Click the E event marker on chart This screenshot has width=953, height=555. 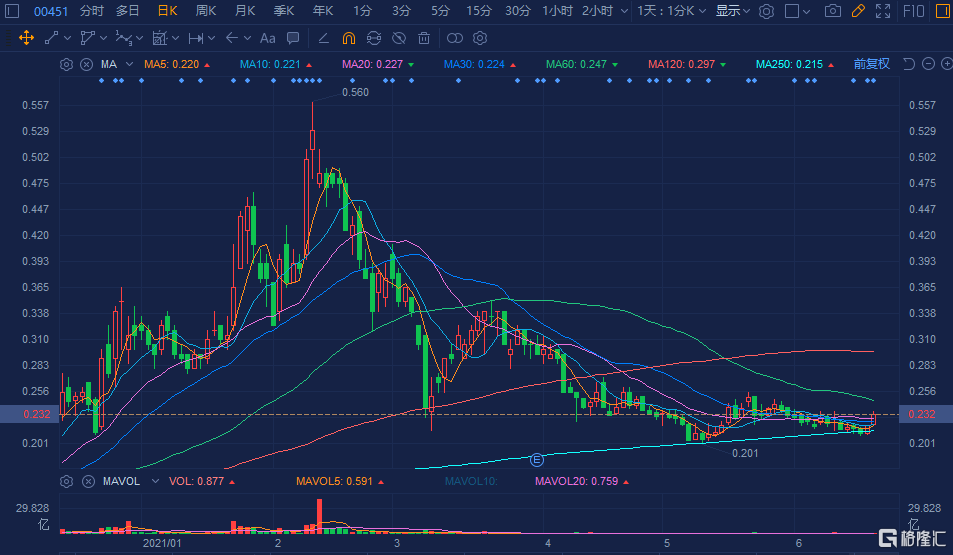[x=537, y=460]
